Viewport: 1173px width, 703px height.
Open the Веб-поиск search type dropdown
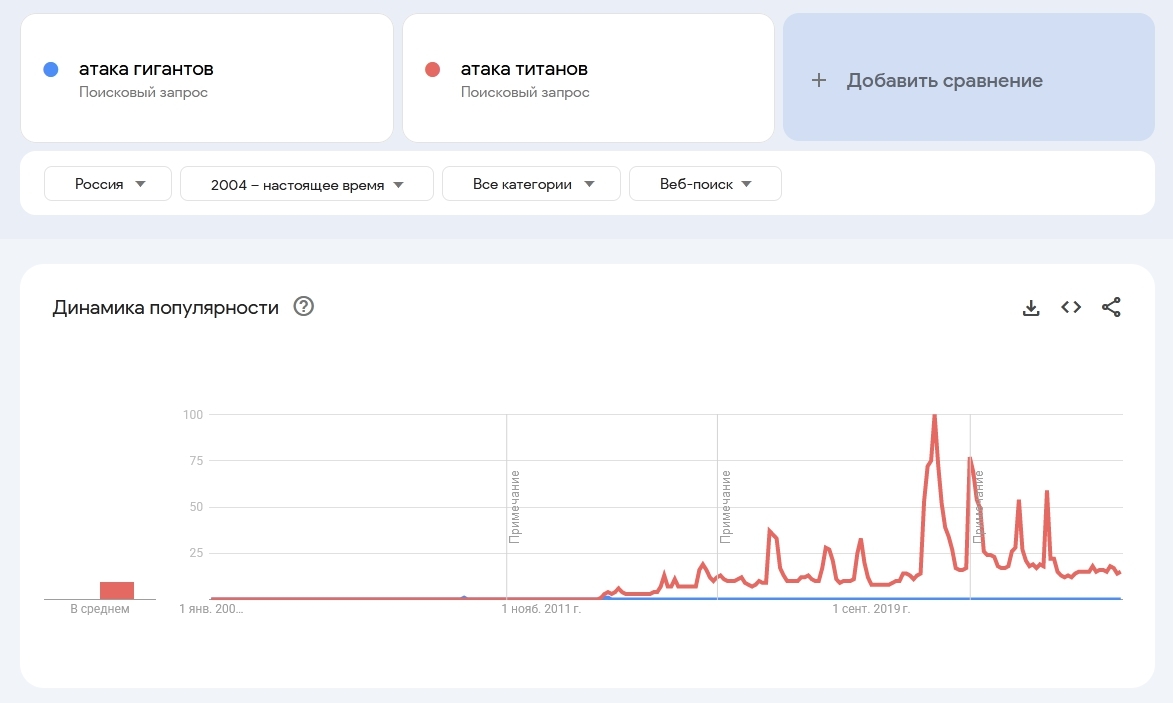pyautogui.click(x=705, y=184)
